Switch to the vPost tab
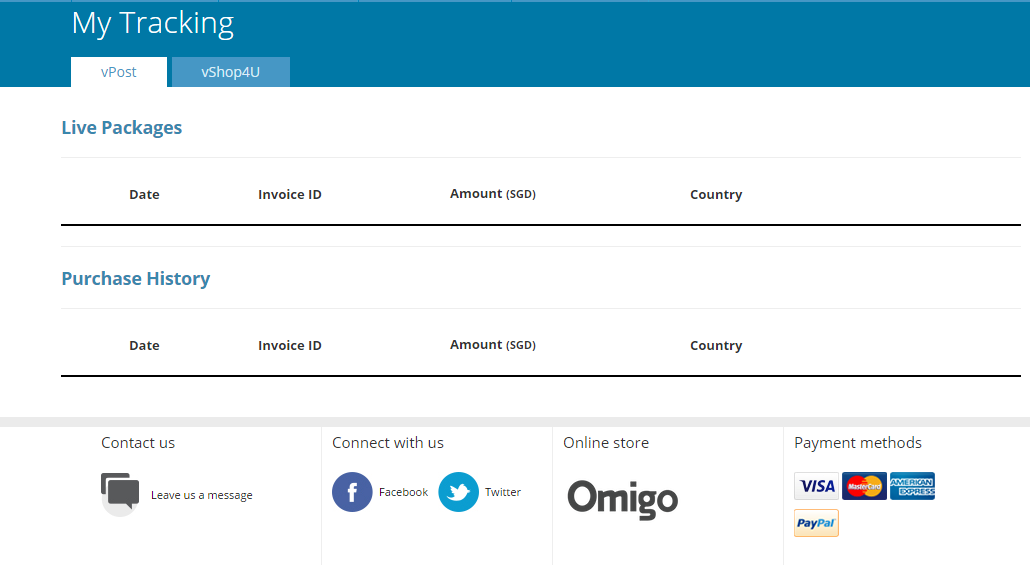The height and width of the screenshot is (565, 1030). (118, 72)
